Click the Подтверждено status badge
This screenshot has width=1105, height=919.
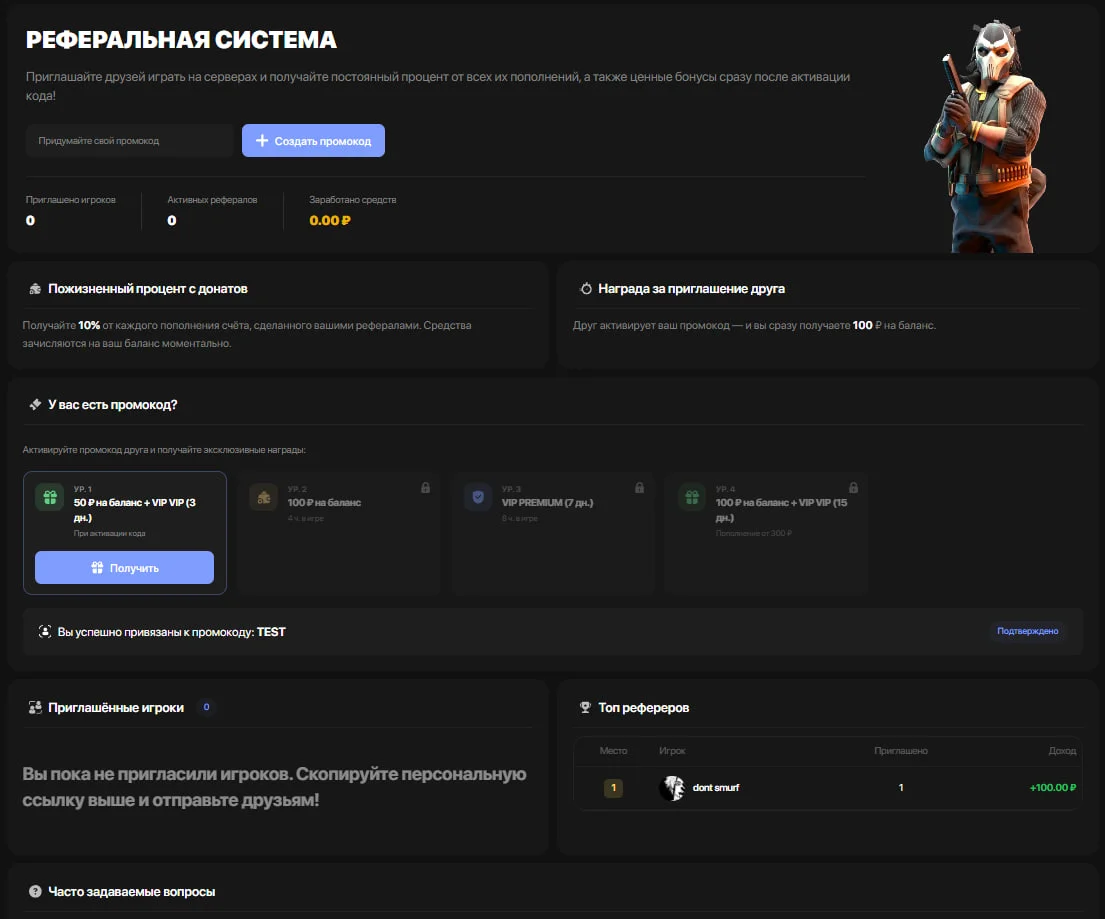1027,631
